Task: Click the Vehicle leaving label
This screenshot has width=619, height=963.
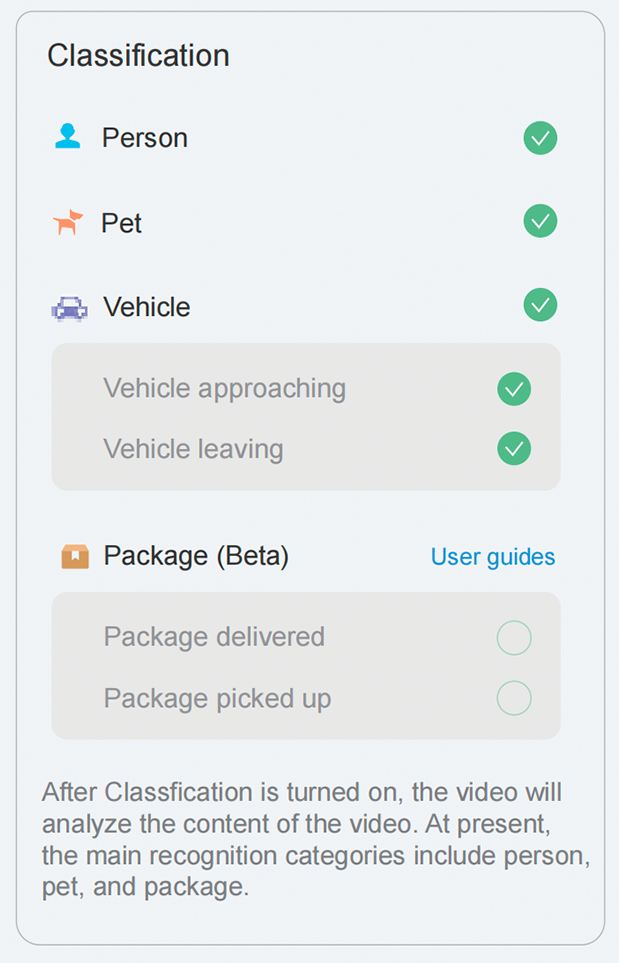Action: tap(193, 450)
